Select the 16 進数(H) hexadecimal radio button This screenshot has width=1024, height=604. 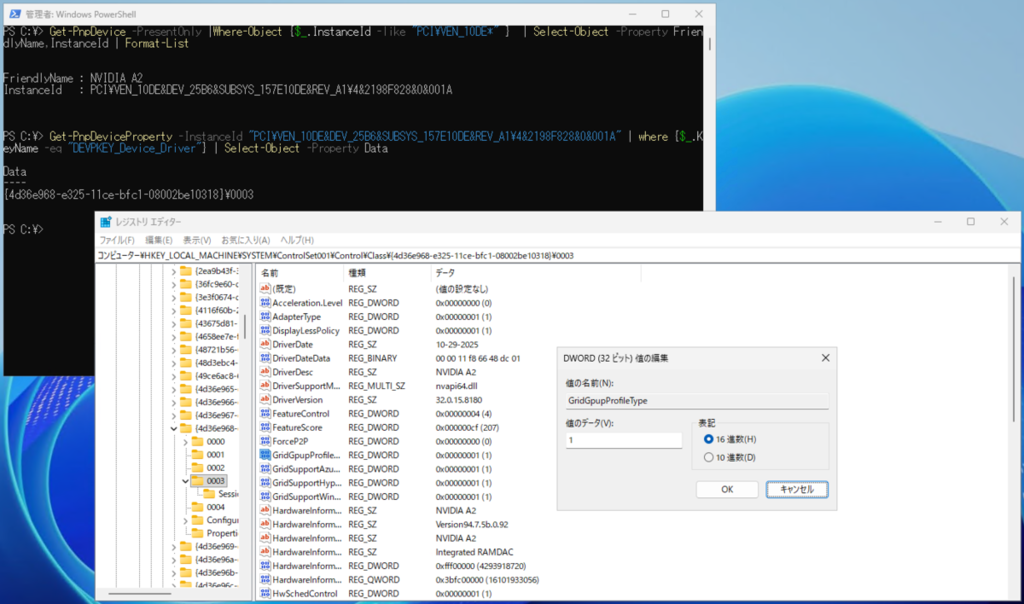coord(709,439)
